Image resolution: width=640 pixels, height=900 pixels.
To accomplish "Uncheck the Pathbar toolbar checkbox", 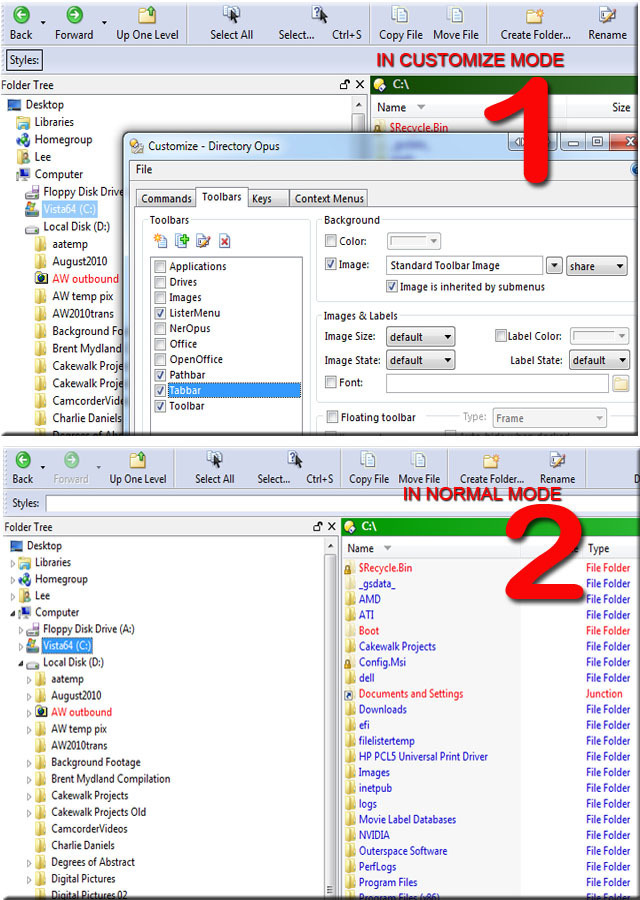I will 160,375.
